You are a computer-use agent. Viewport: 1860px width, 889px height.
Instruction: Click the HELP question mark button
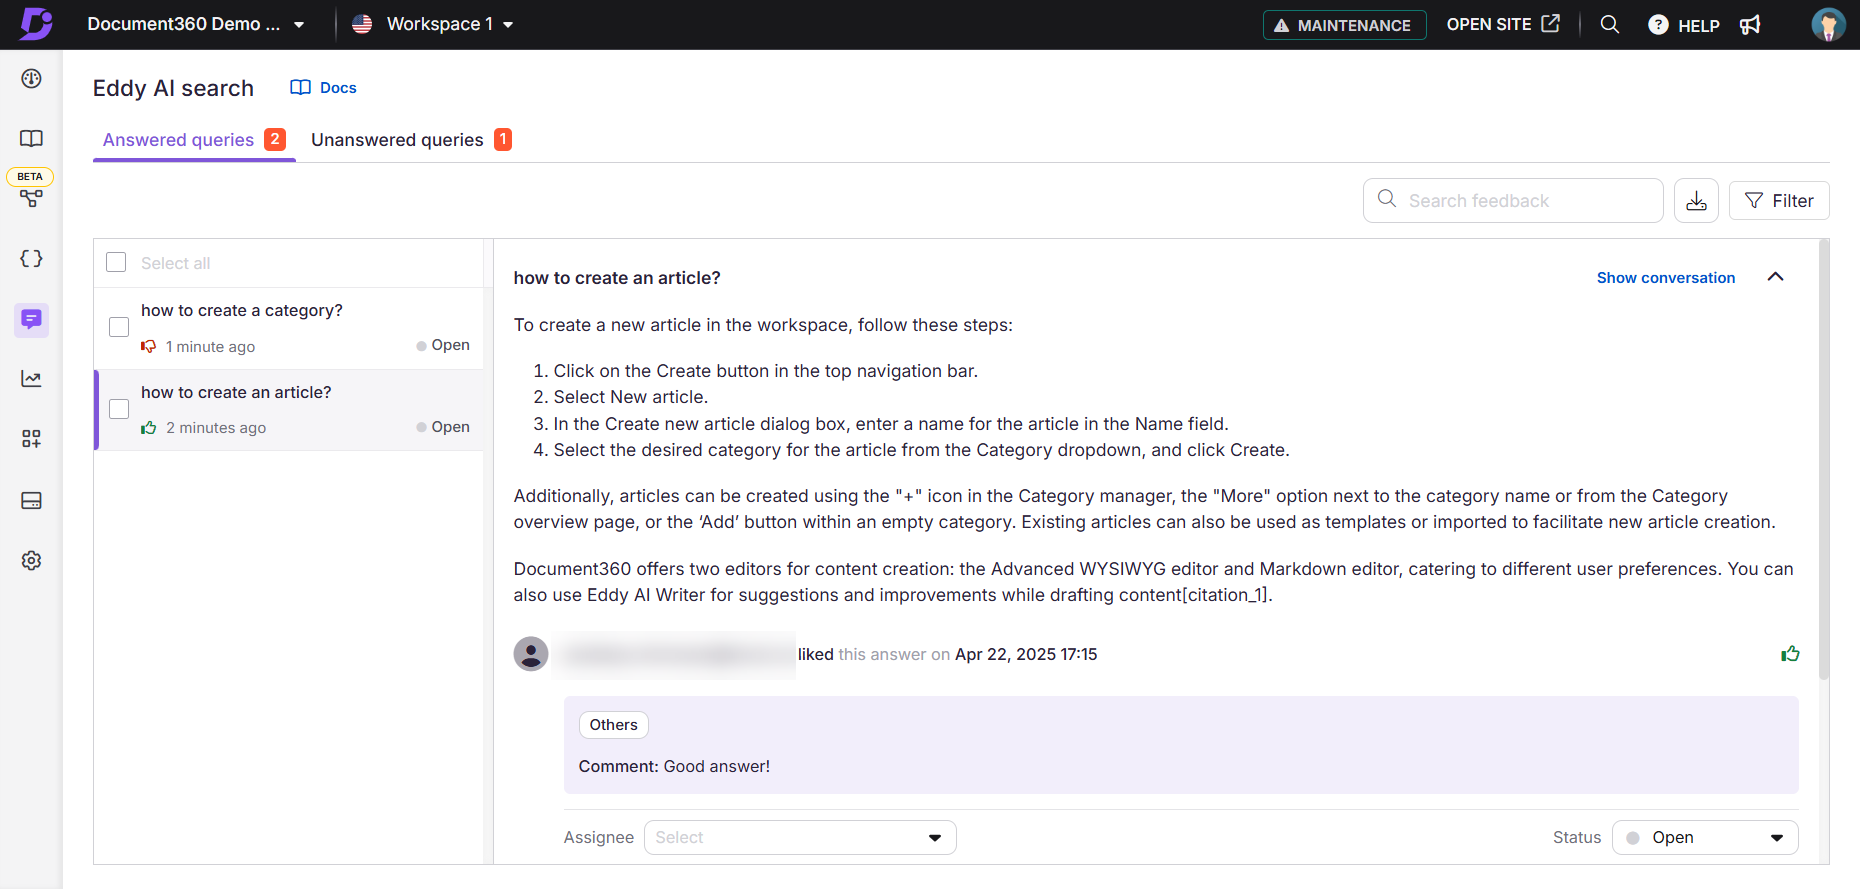tap(1684, 25)
